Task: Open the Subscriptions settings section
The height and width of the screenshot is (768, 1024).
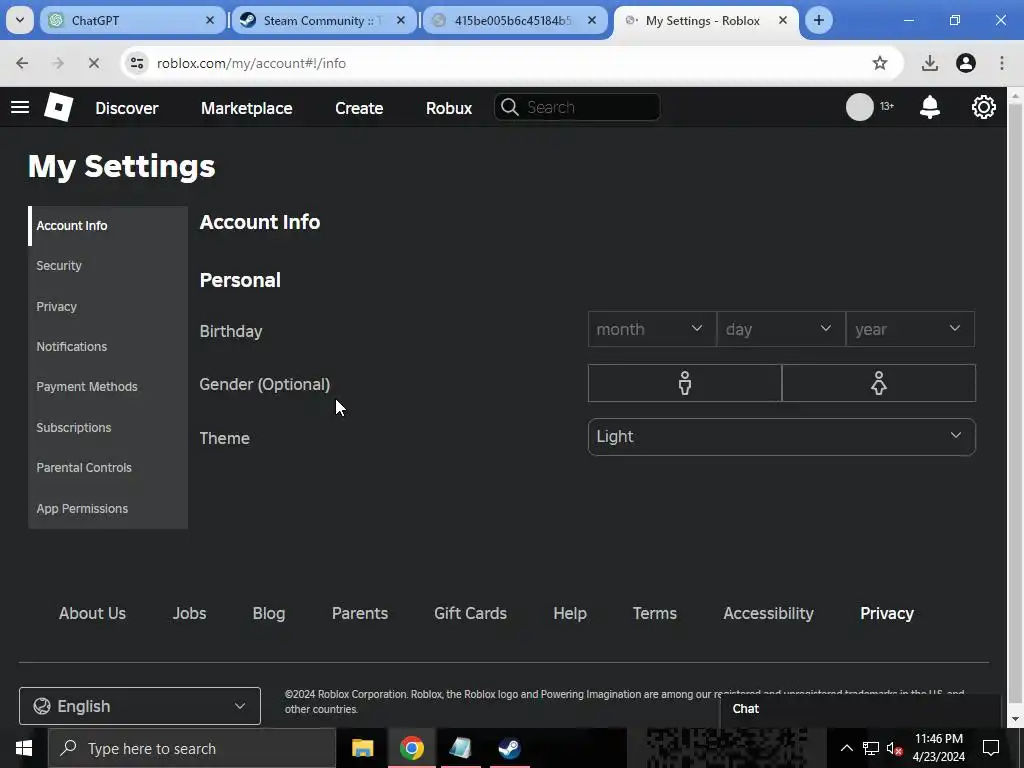Action: (x=108, y=428)
